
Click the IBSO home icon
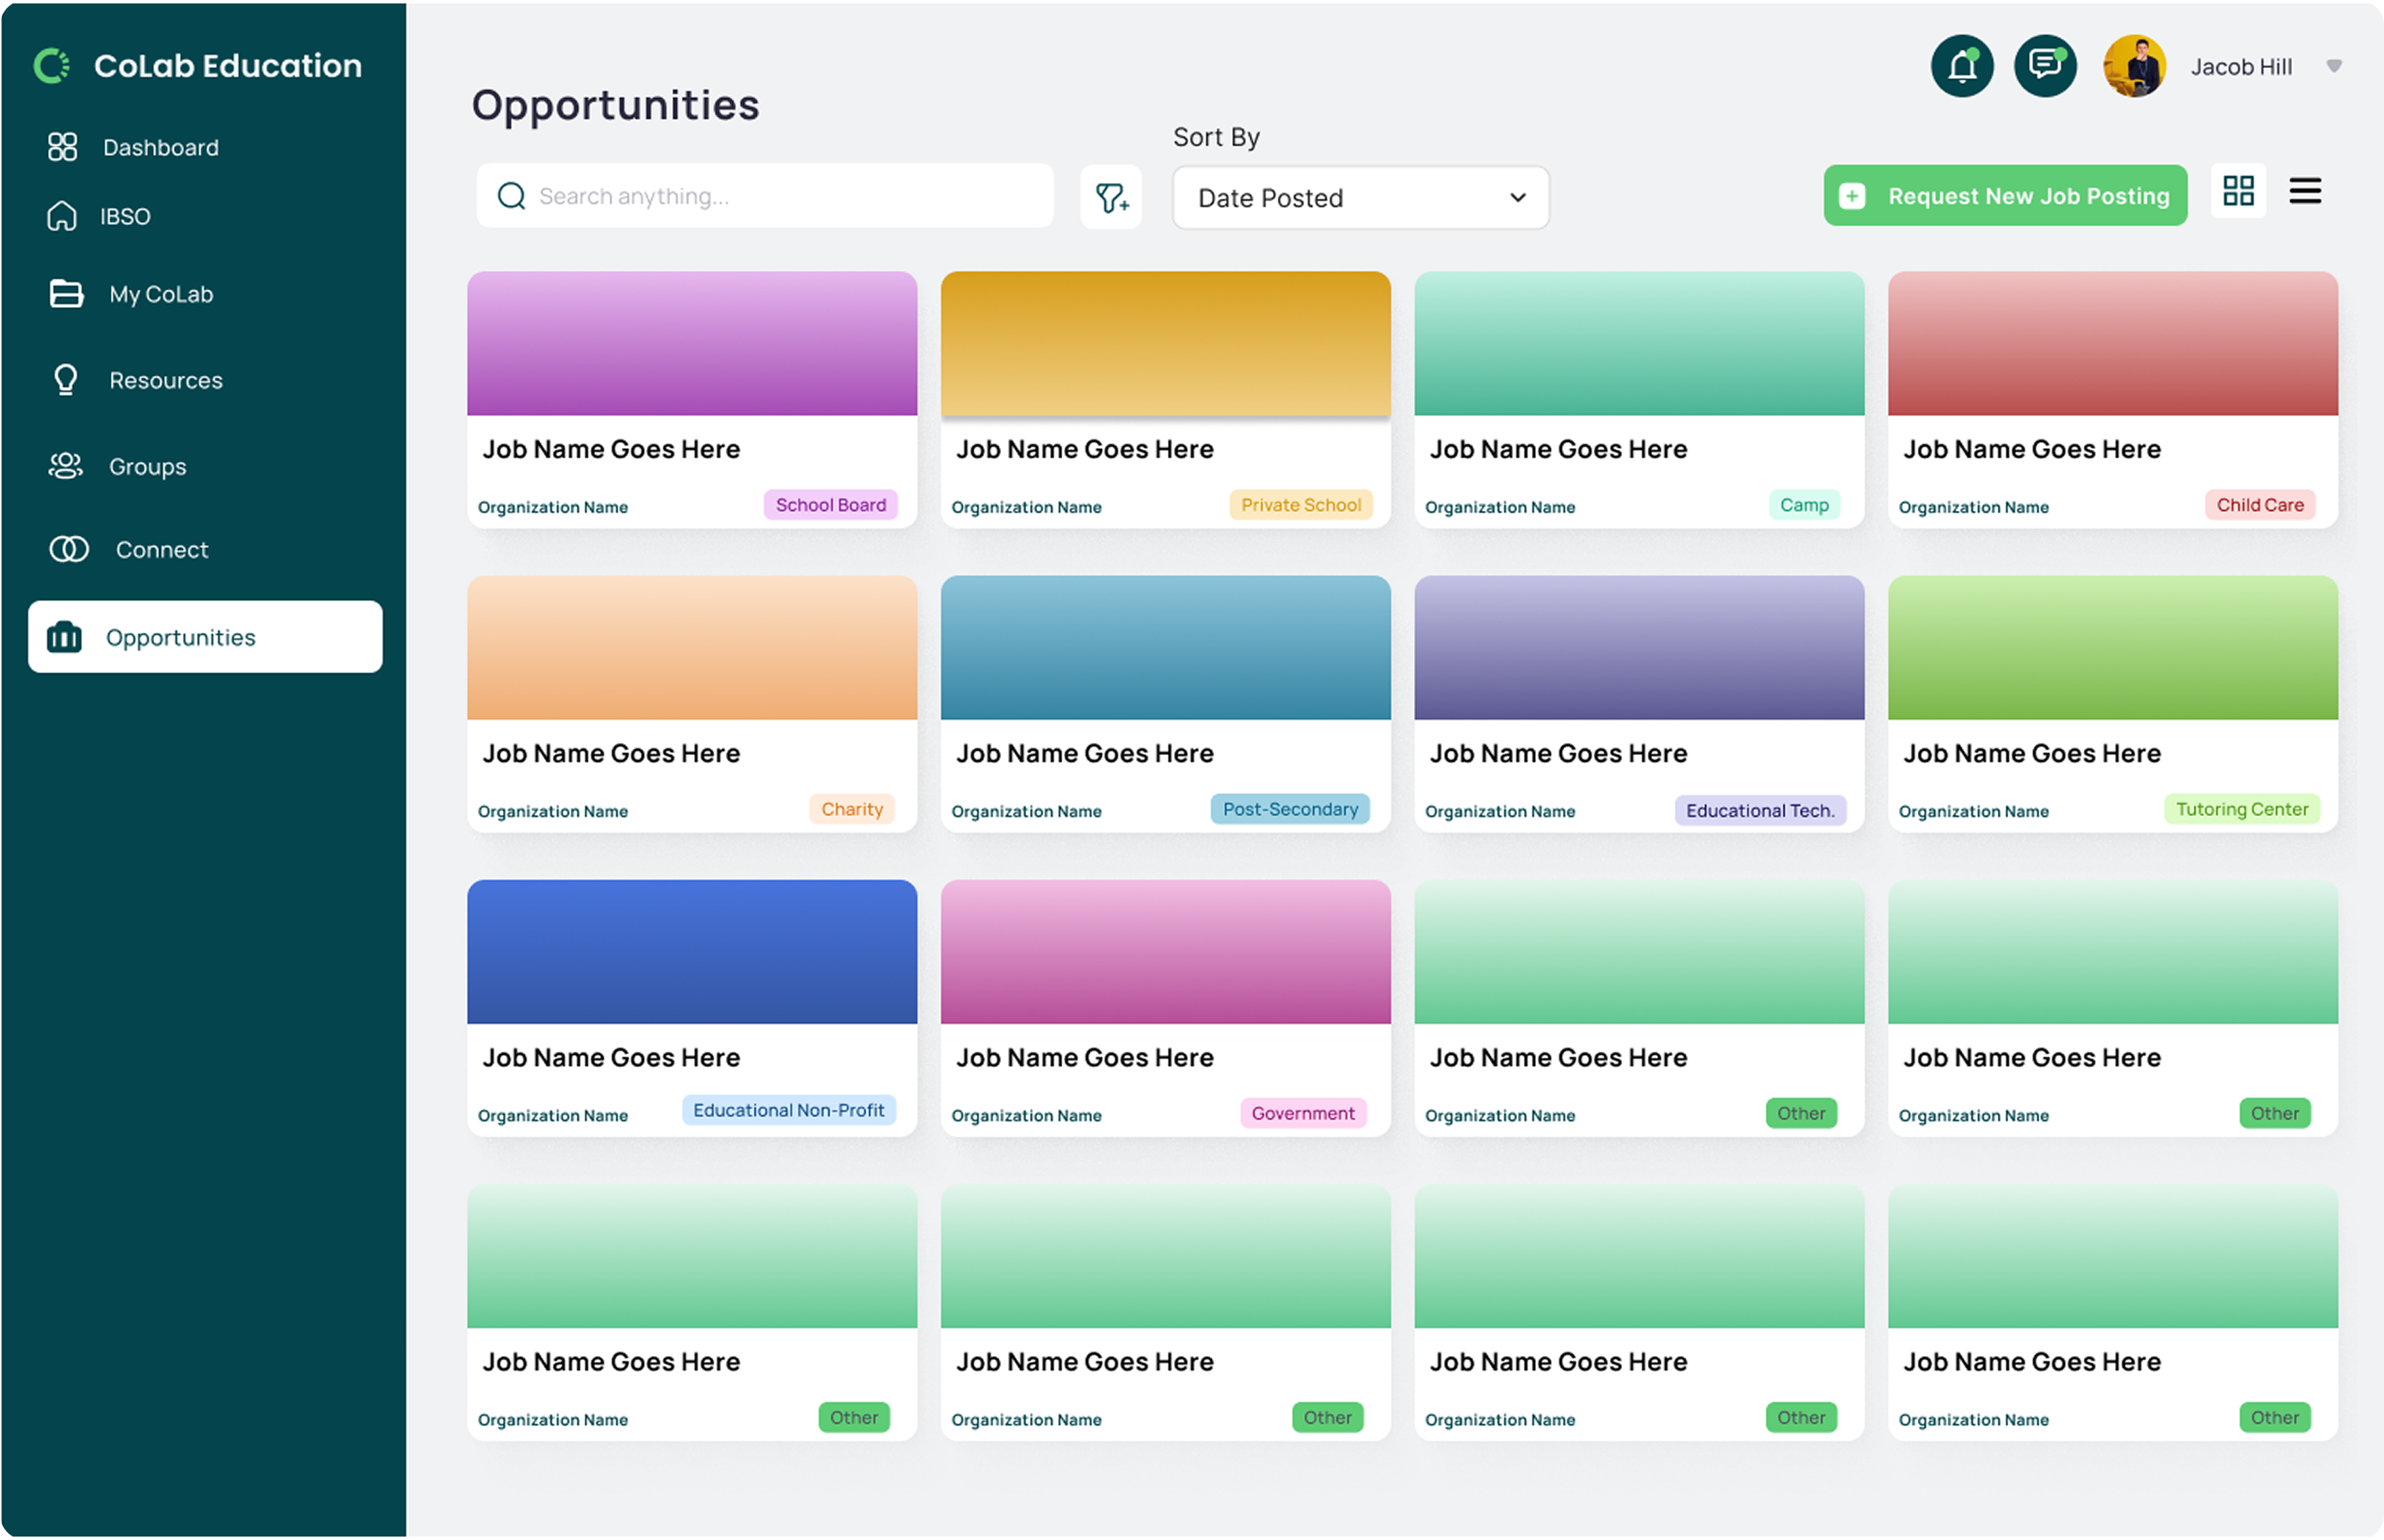point(62,216)
